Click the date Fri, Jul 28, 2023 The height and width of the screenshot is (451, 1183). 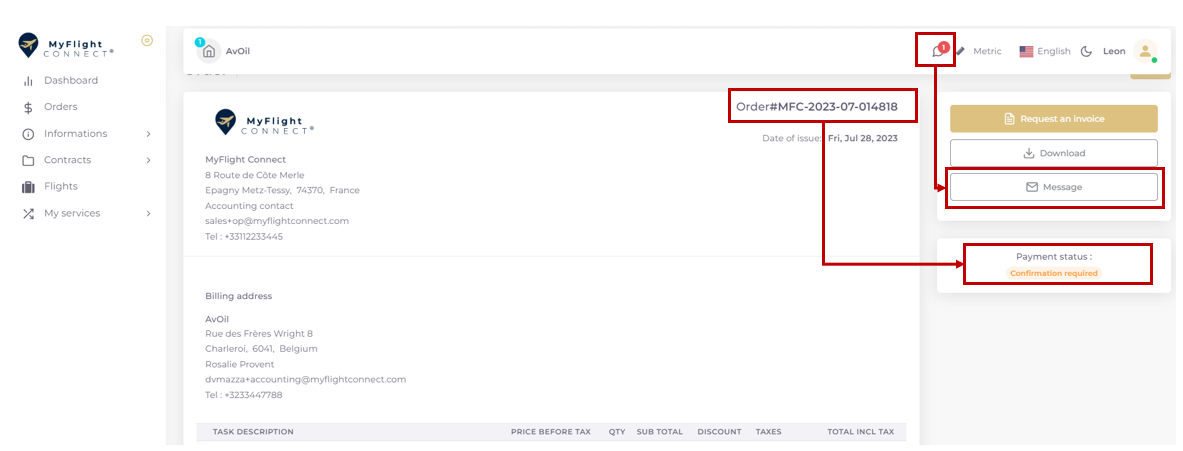coord(862,139)
